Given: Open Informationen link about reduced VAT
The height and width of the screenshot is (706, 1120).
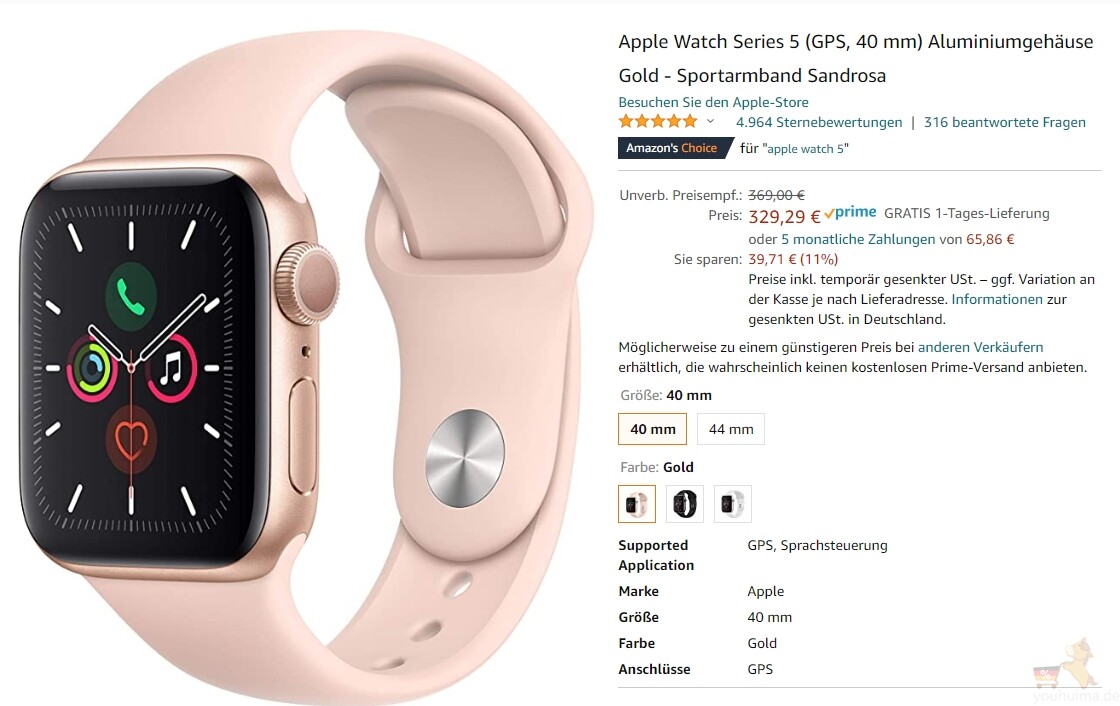Looking at the screenshot, I should click(x=996, y=299).
